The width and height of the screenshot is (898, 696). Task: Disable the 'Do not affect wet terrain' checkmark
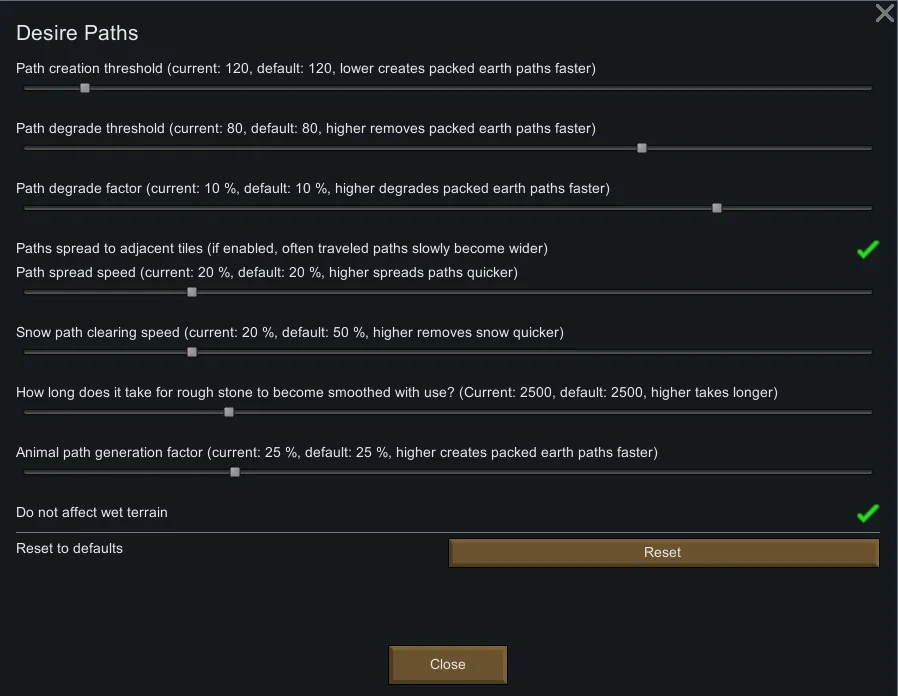pyautogui.click(x=867, y=513)
